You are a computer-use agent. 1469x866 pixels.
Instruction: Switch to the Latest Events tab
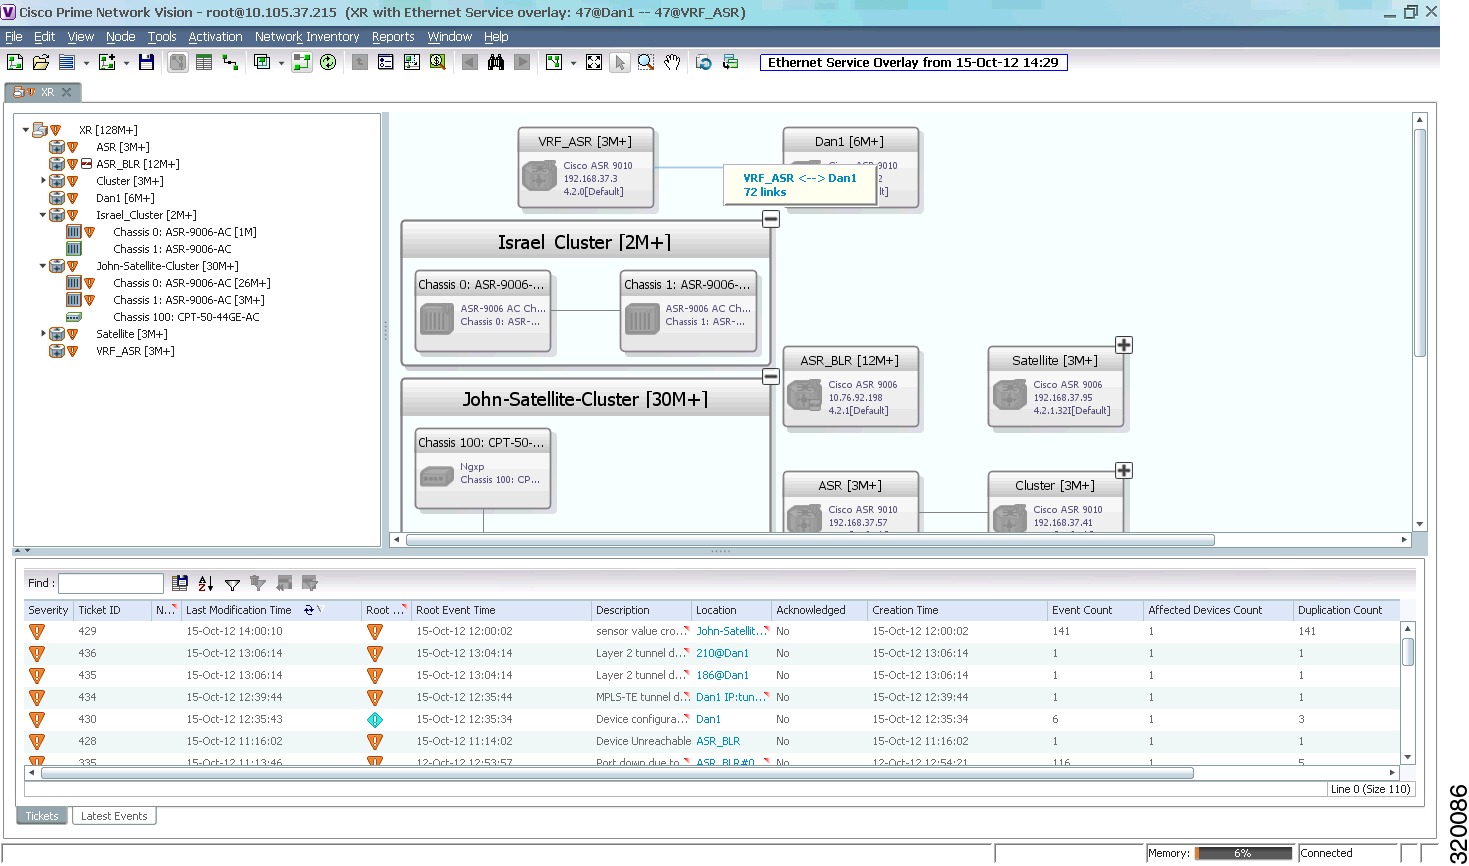click(114, 816)
